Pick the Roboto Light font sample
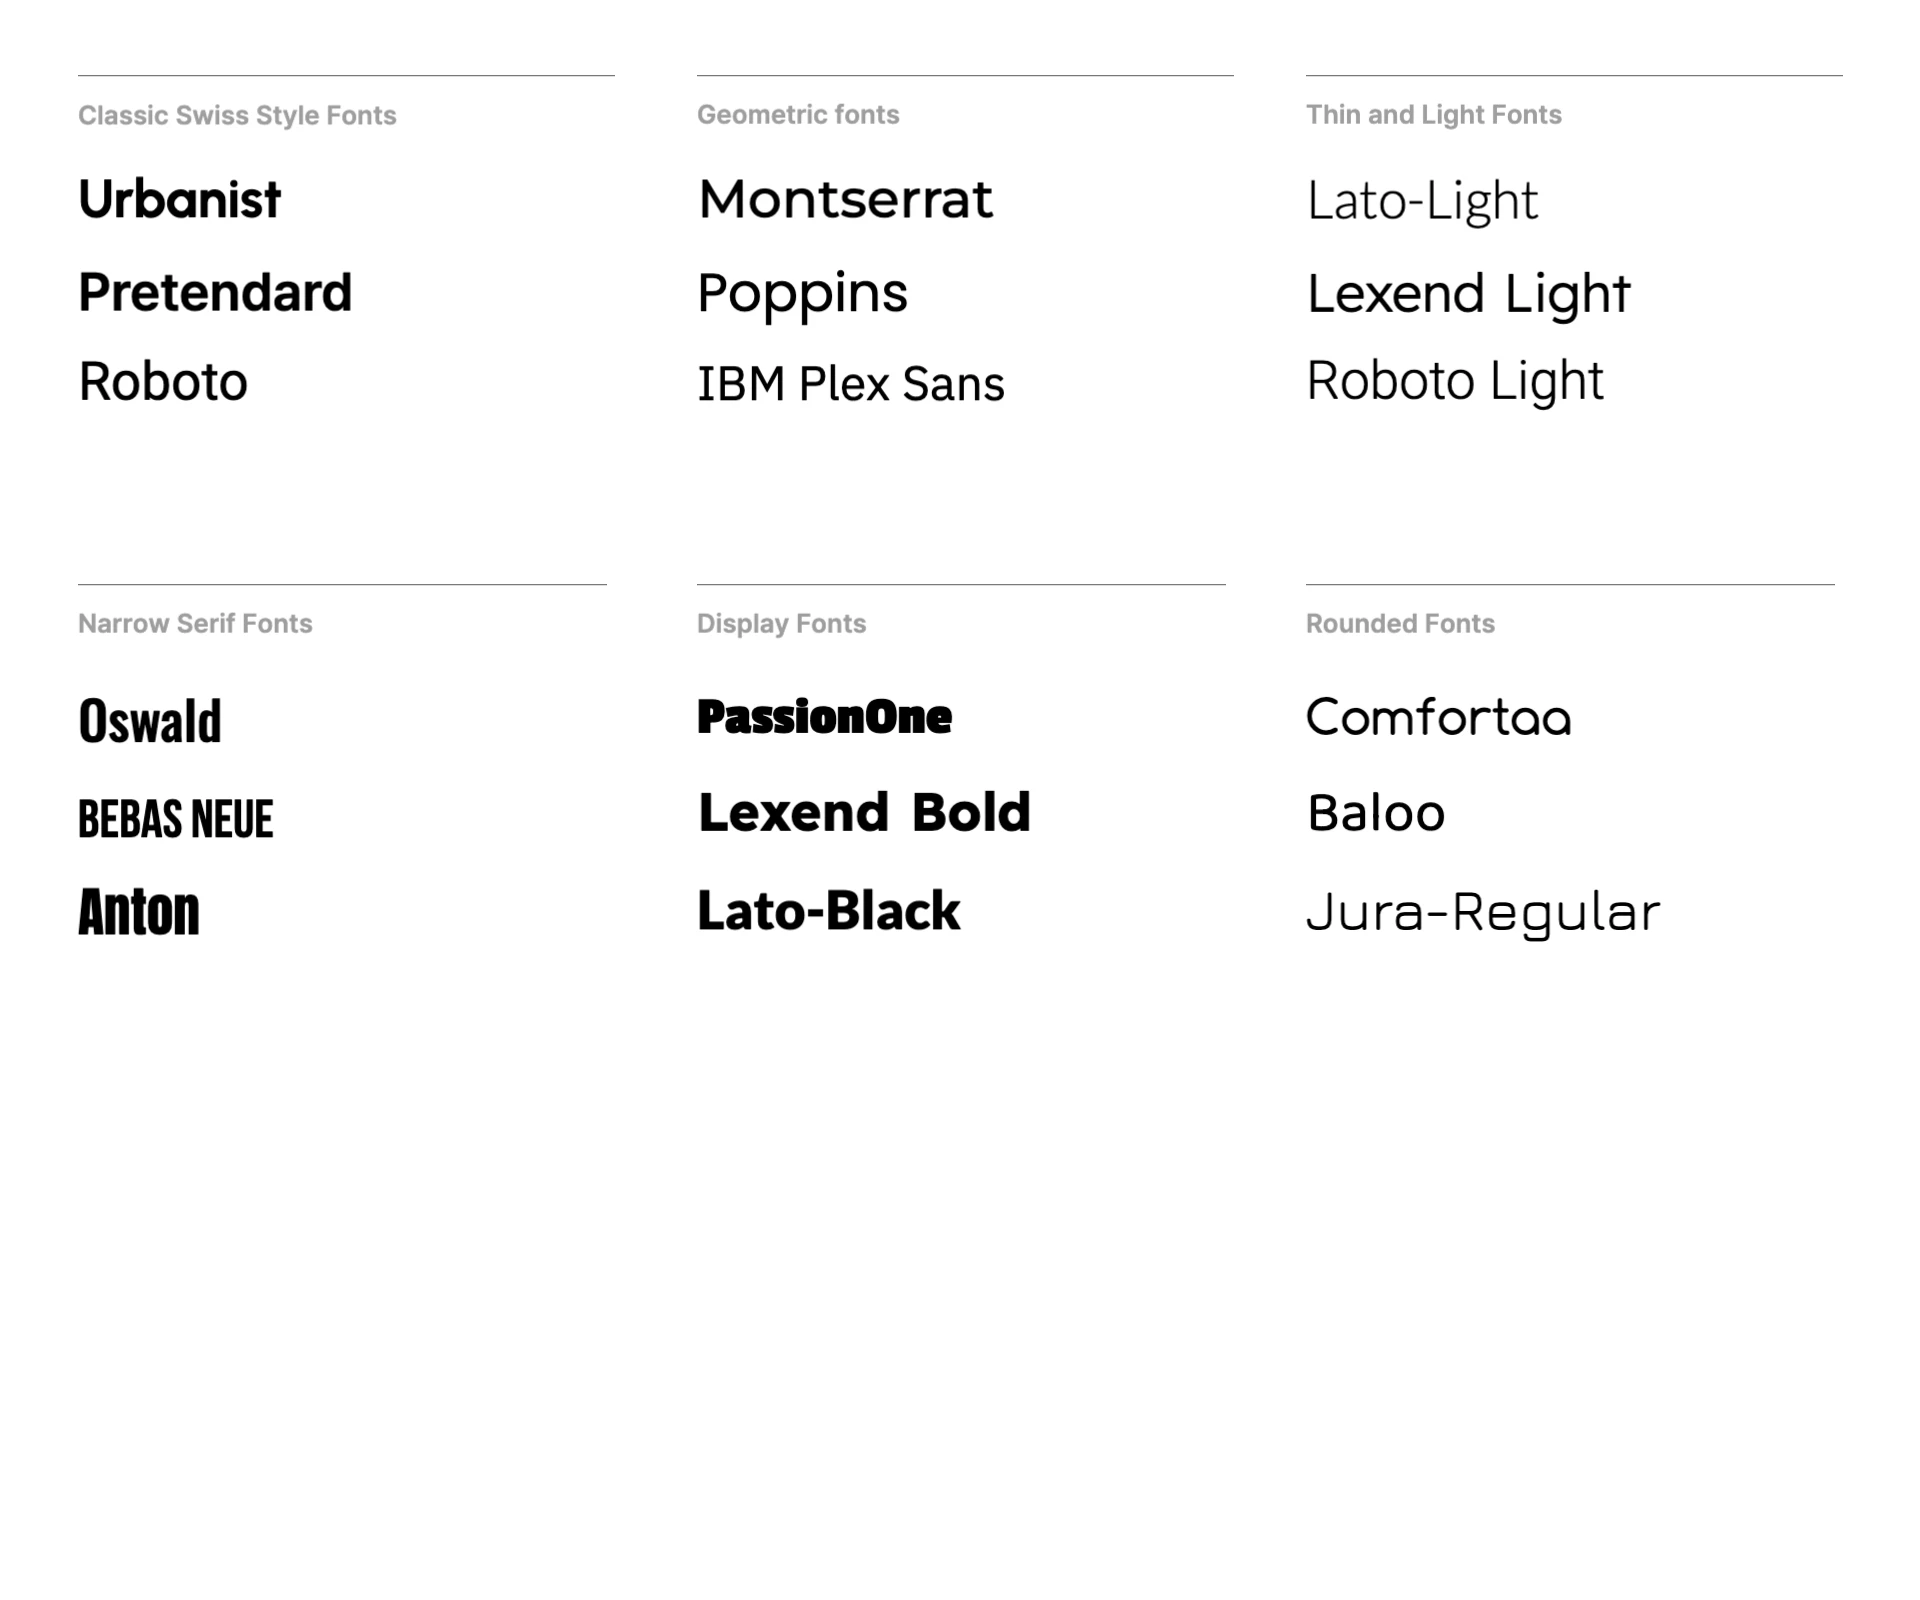The width and height of the screenshot is (1920, 1600). point(1455,381)
